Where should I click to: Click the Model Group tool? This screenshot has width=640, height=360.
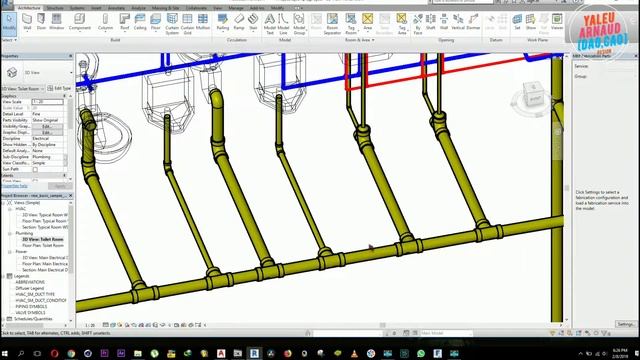point(299,24)
